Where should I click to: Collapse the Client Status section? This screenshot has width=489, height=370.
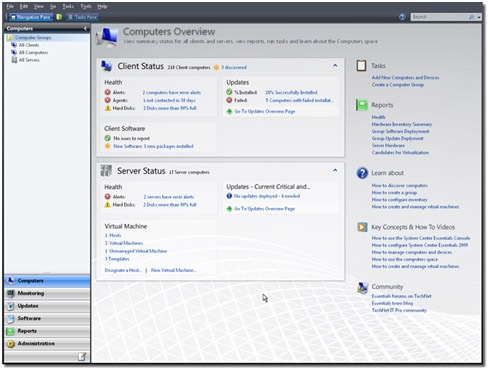335,66
